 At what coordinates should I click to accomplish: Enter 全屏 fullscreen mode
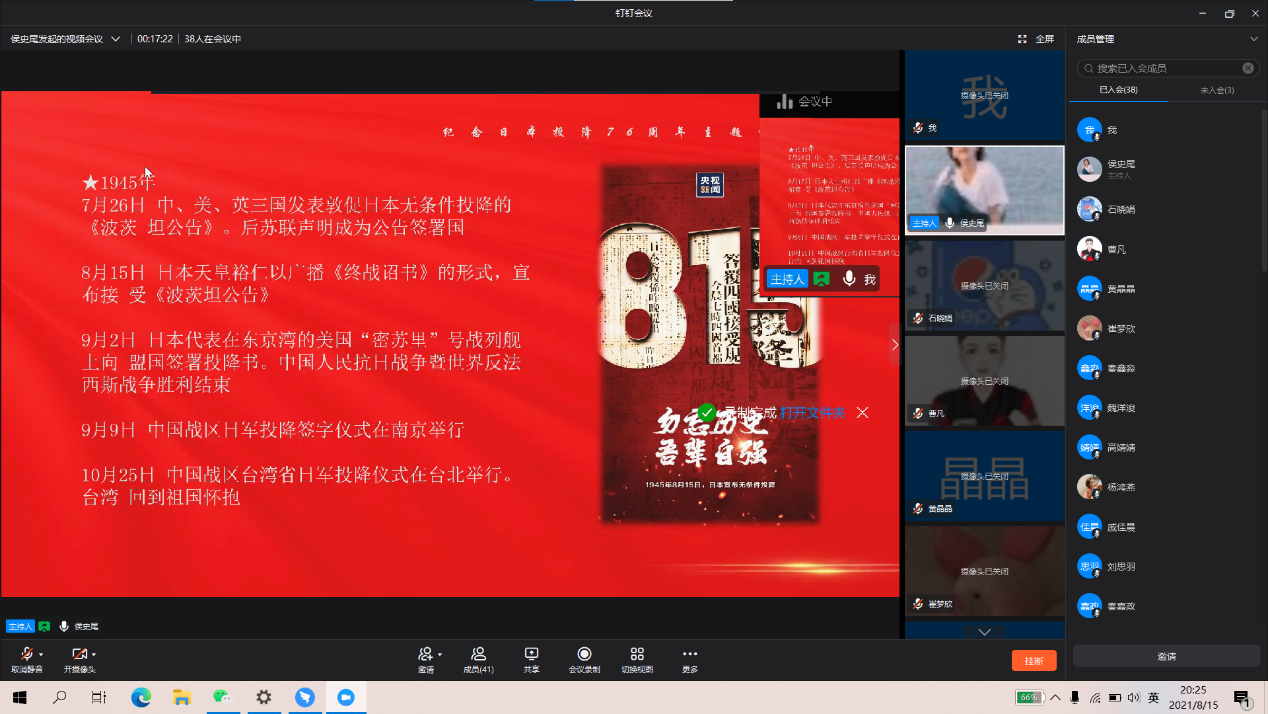coord(1036,39)
